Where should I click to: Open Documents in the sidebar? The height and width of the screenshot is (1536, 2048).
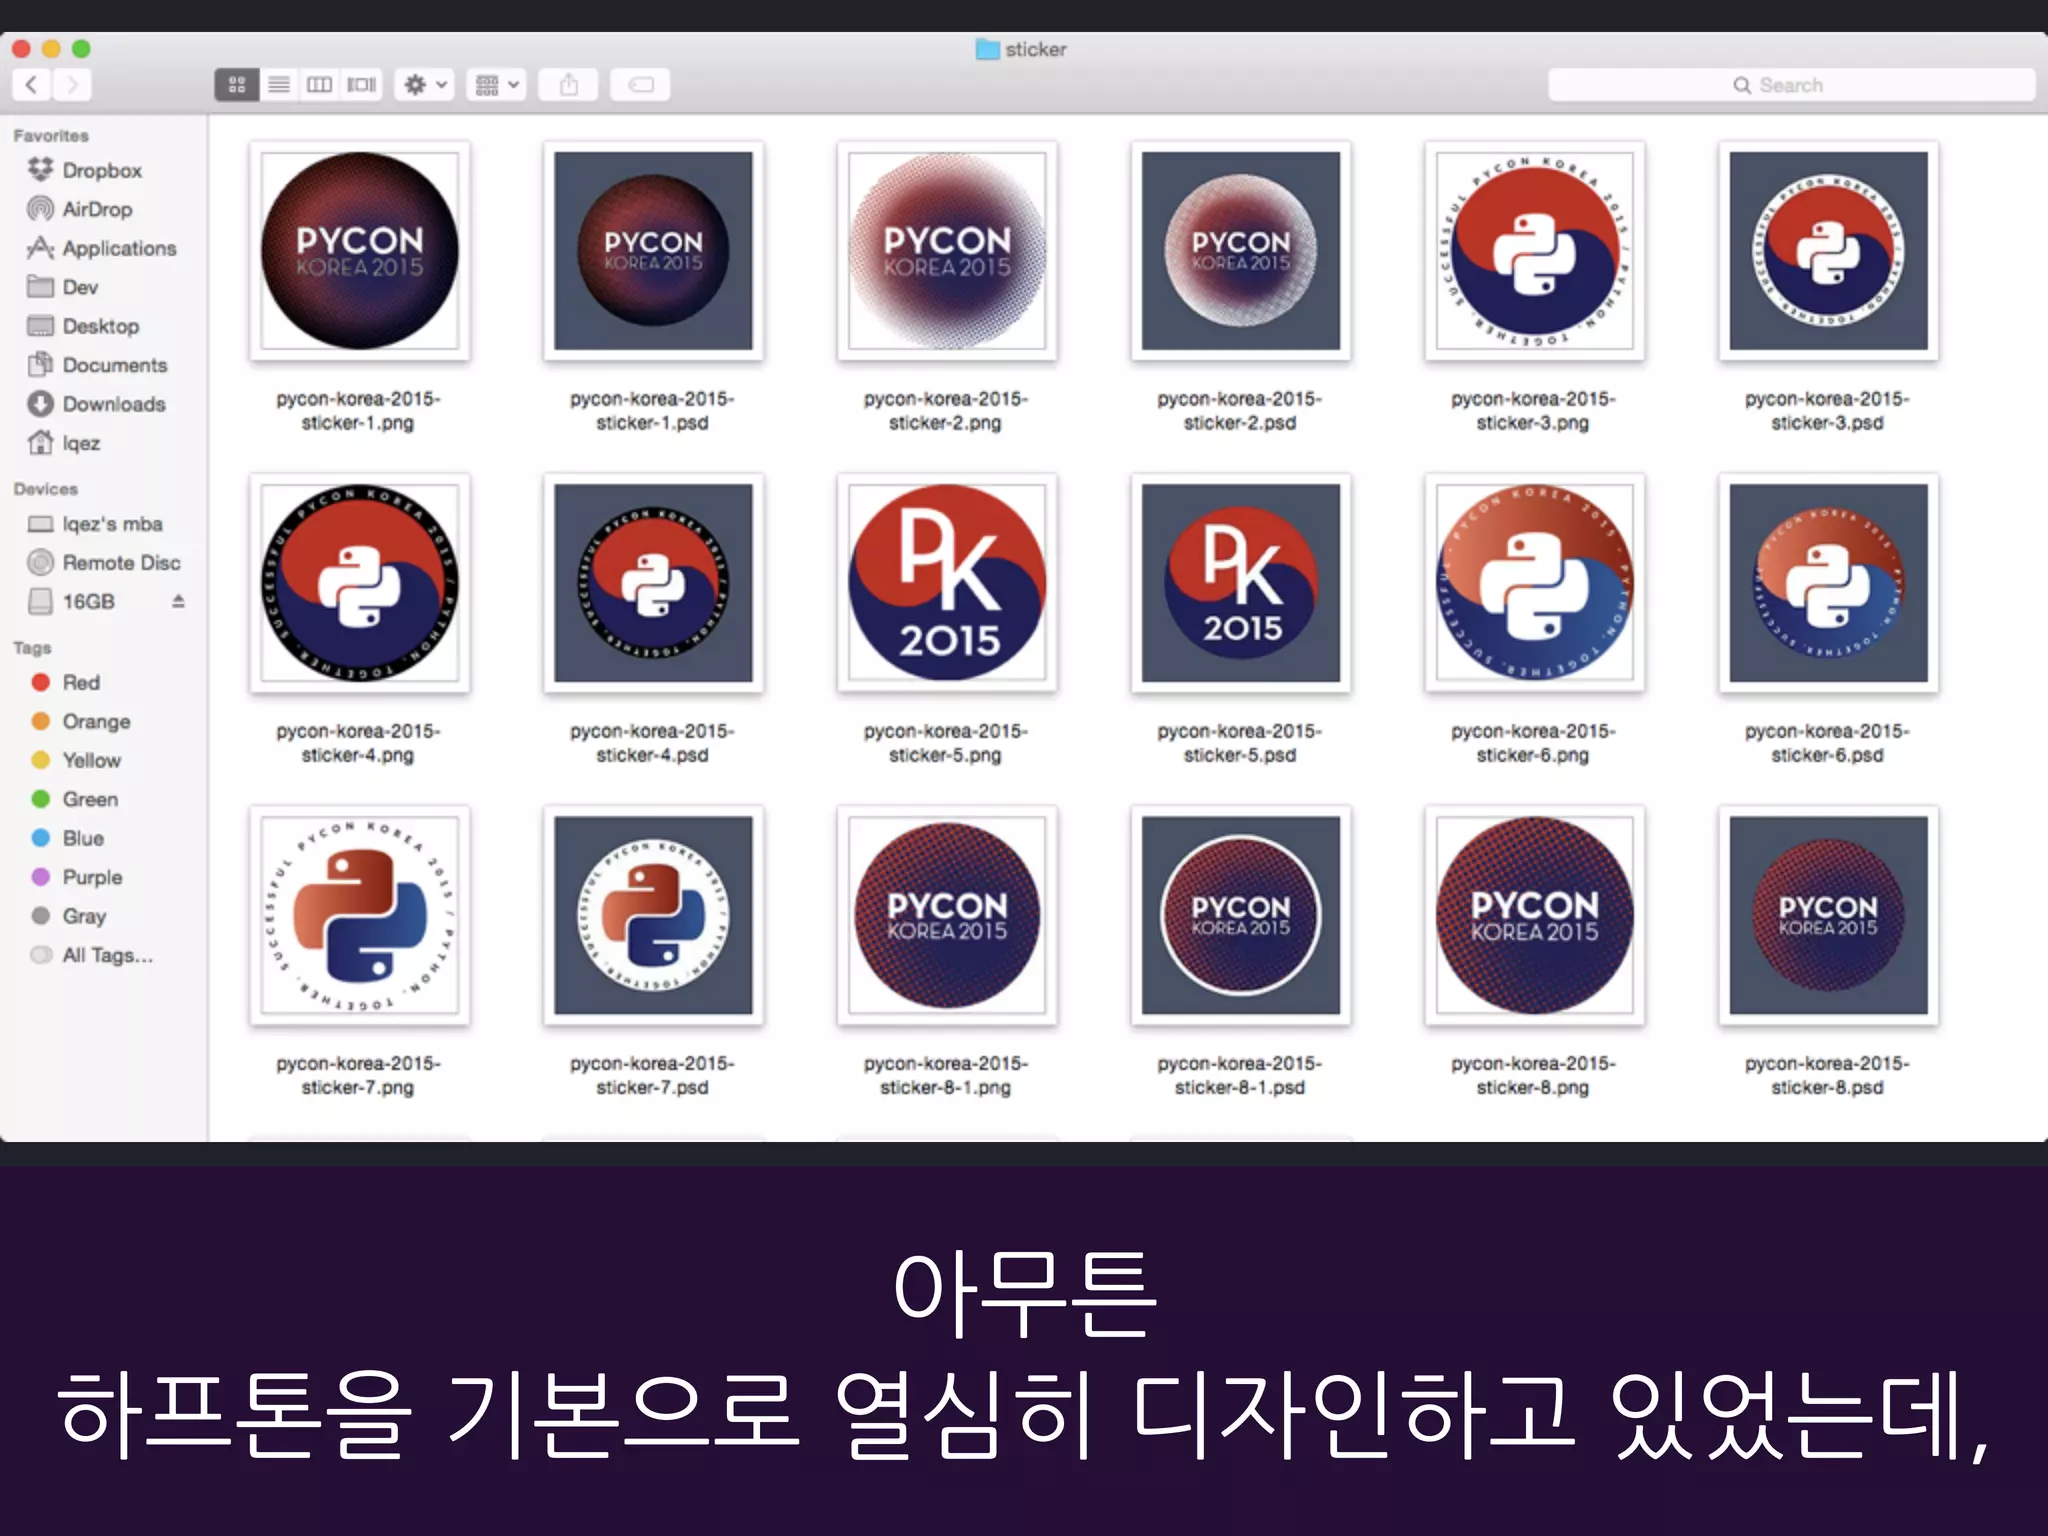pyautogui.click(x=99, y=365)
